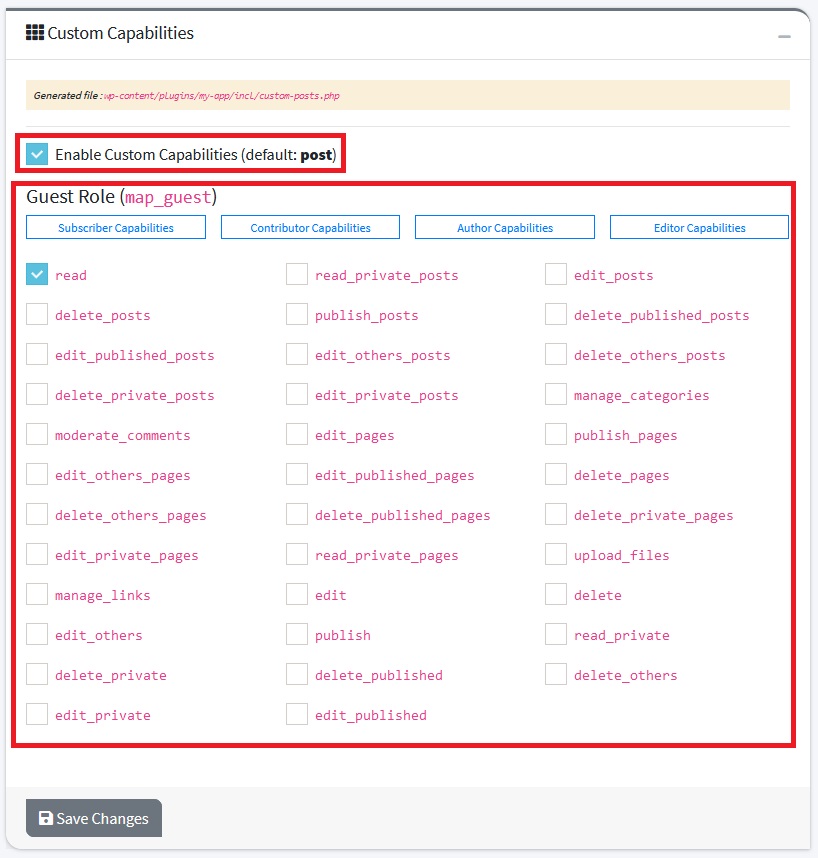818x858 pixels.
Task: Collapse the Custom Capabilities panel
Action: click(x=784, y=35)
